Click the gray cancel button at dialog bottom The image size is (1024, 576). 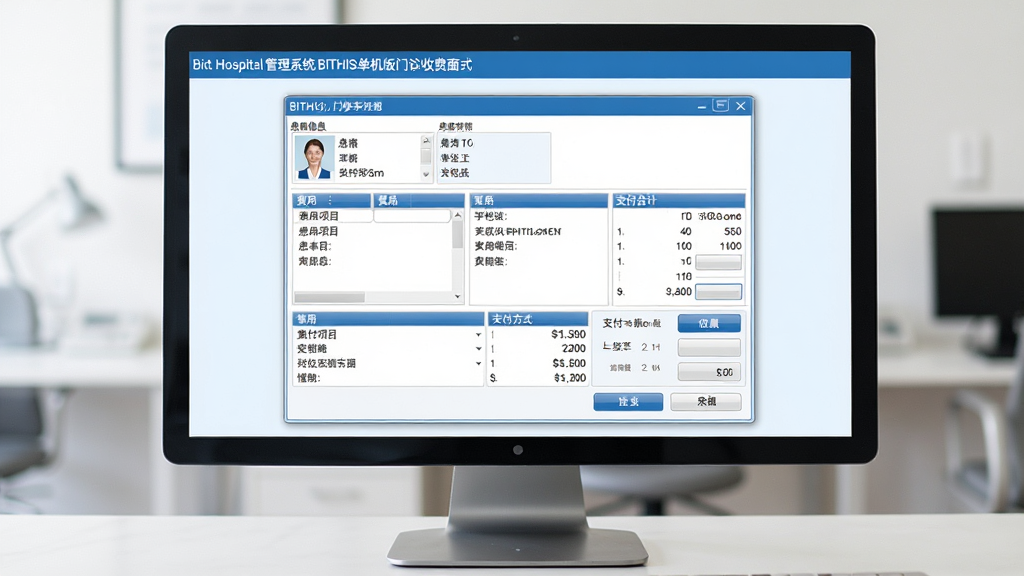(x=706, y=402)
